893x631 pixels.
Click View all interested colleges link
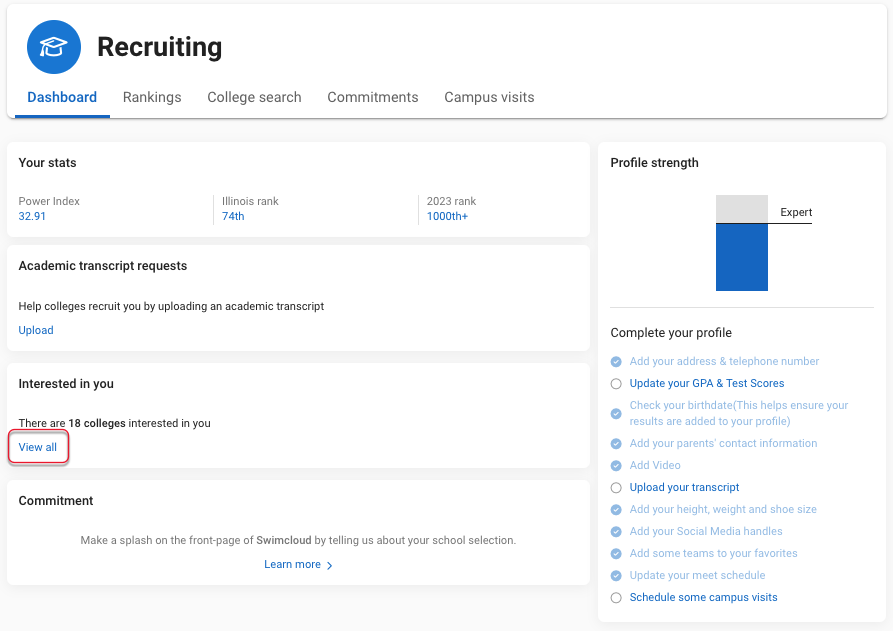38,448
